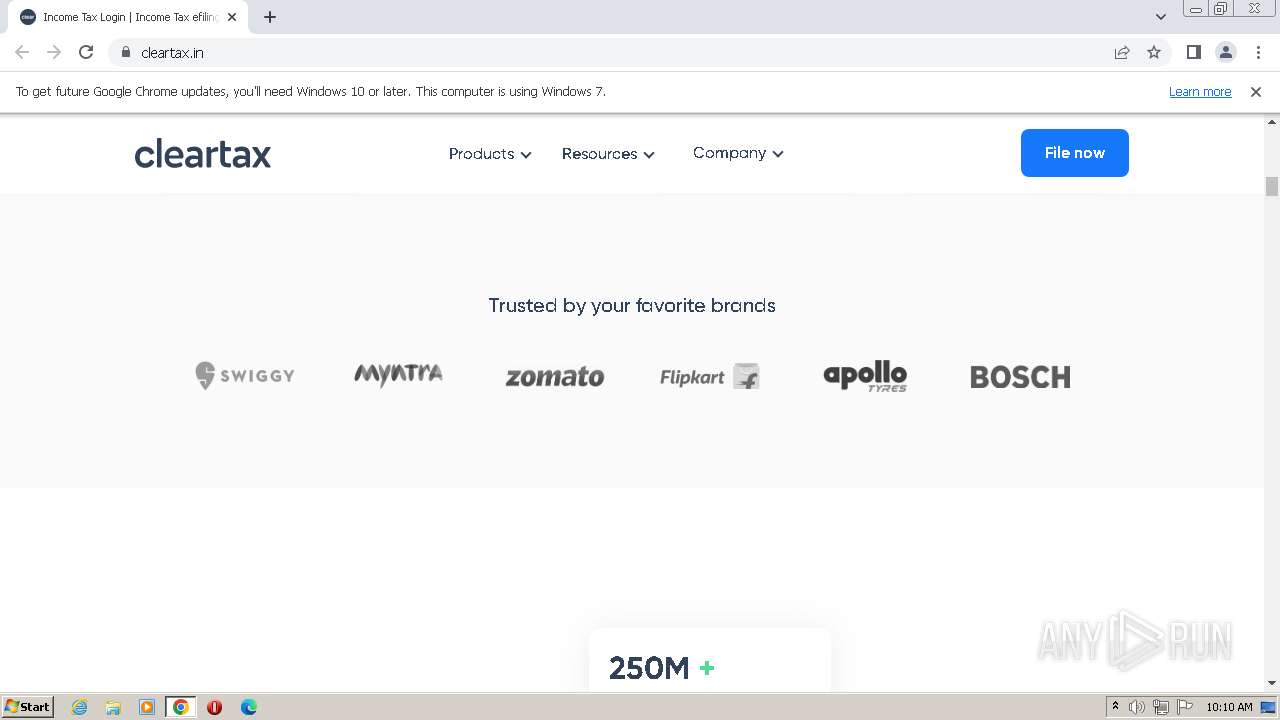Open Microsoft Edge from taskbar
1280x720 pixels.
coord(249,707)
